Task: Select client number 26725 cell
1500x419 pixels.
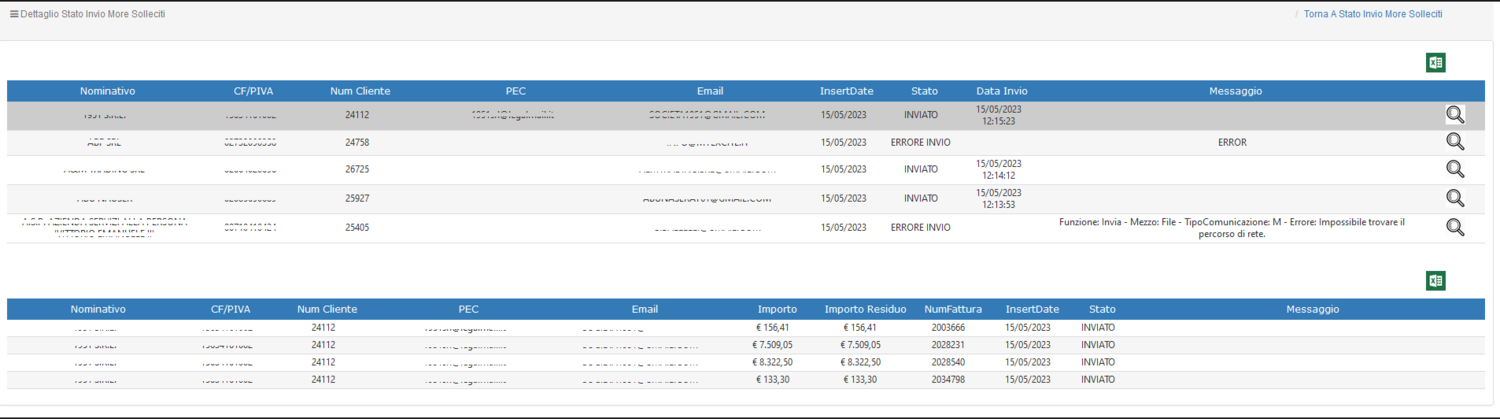Action: (357, 169)
